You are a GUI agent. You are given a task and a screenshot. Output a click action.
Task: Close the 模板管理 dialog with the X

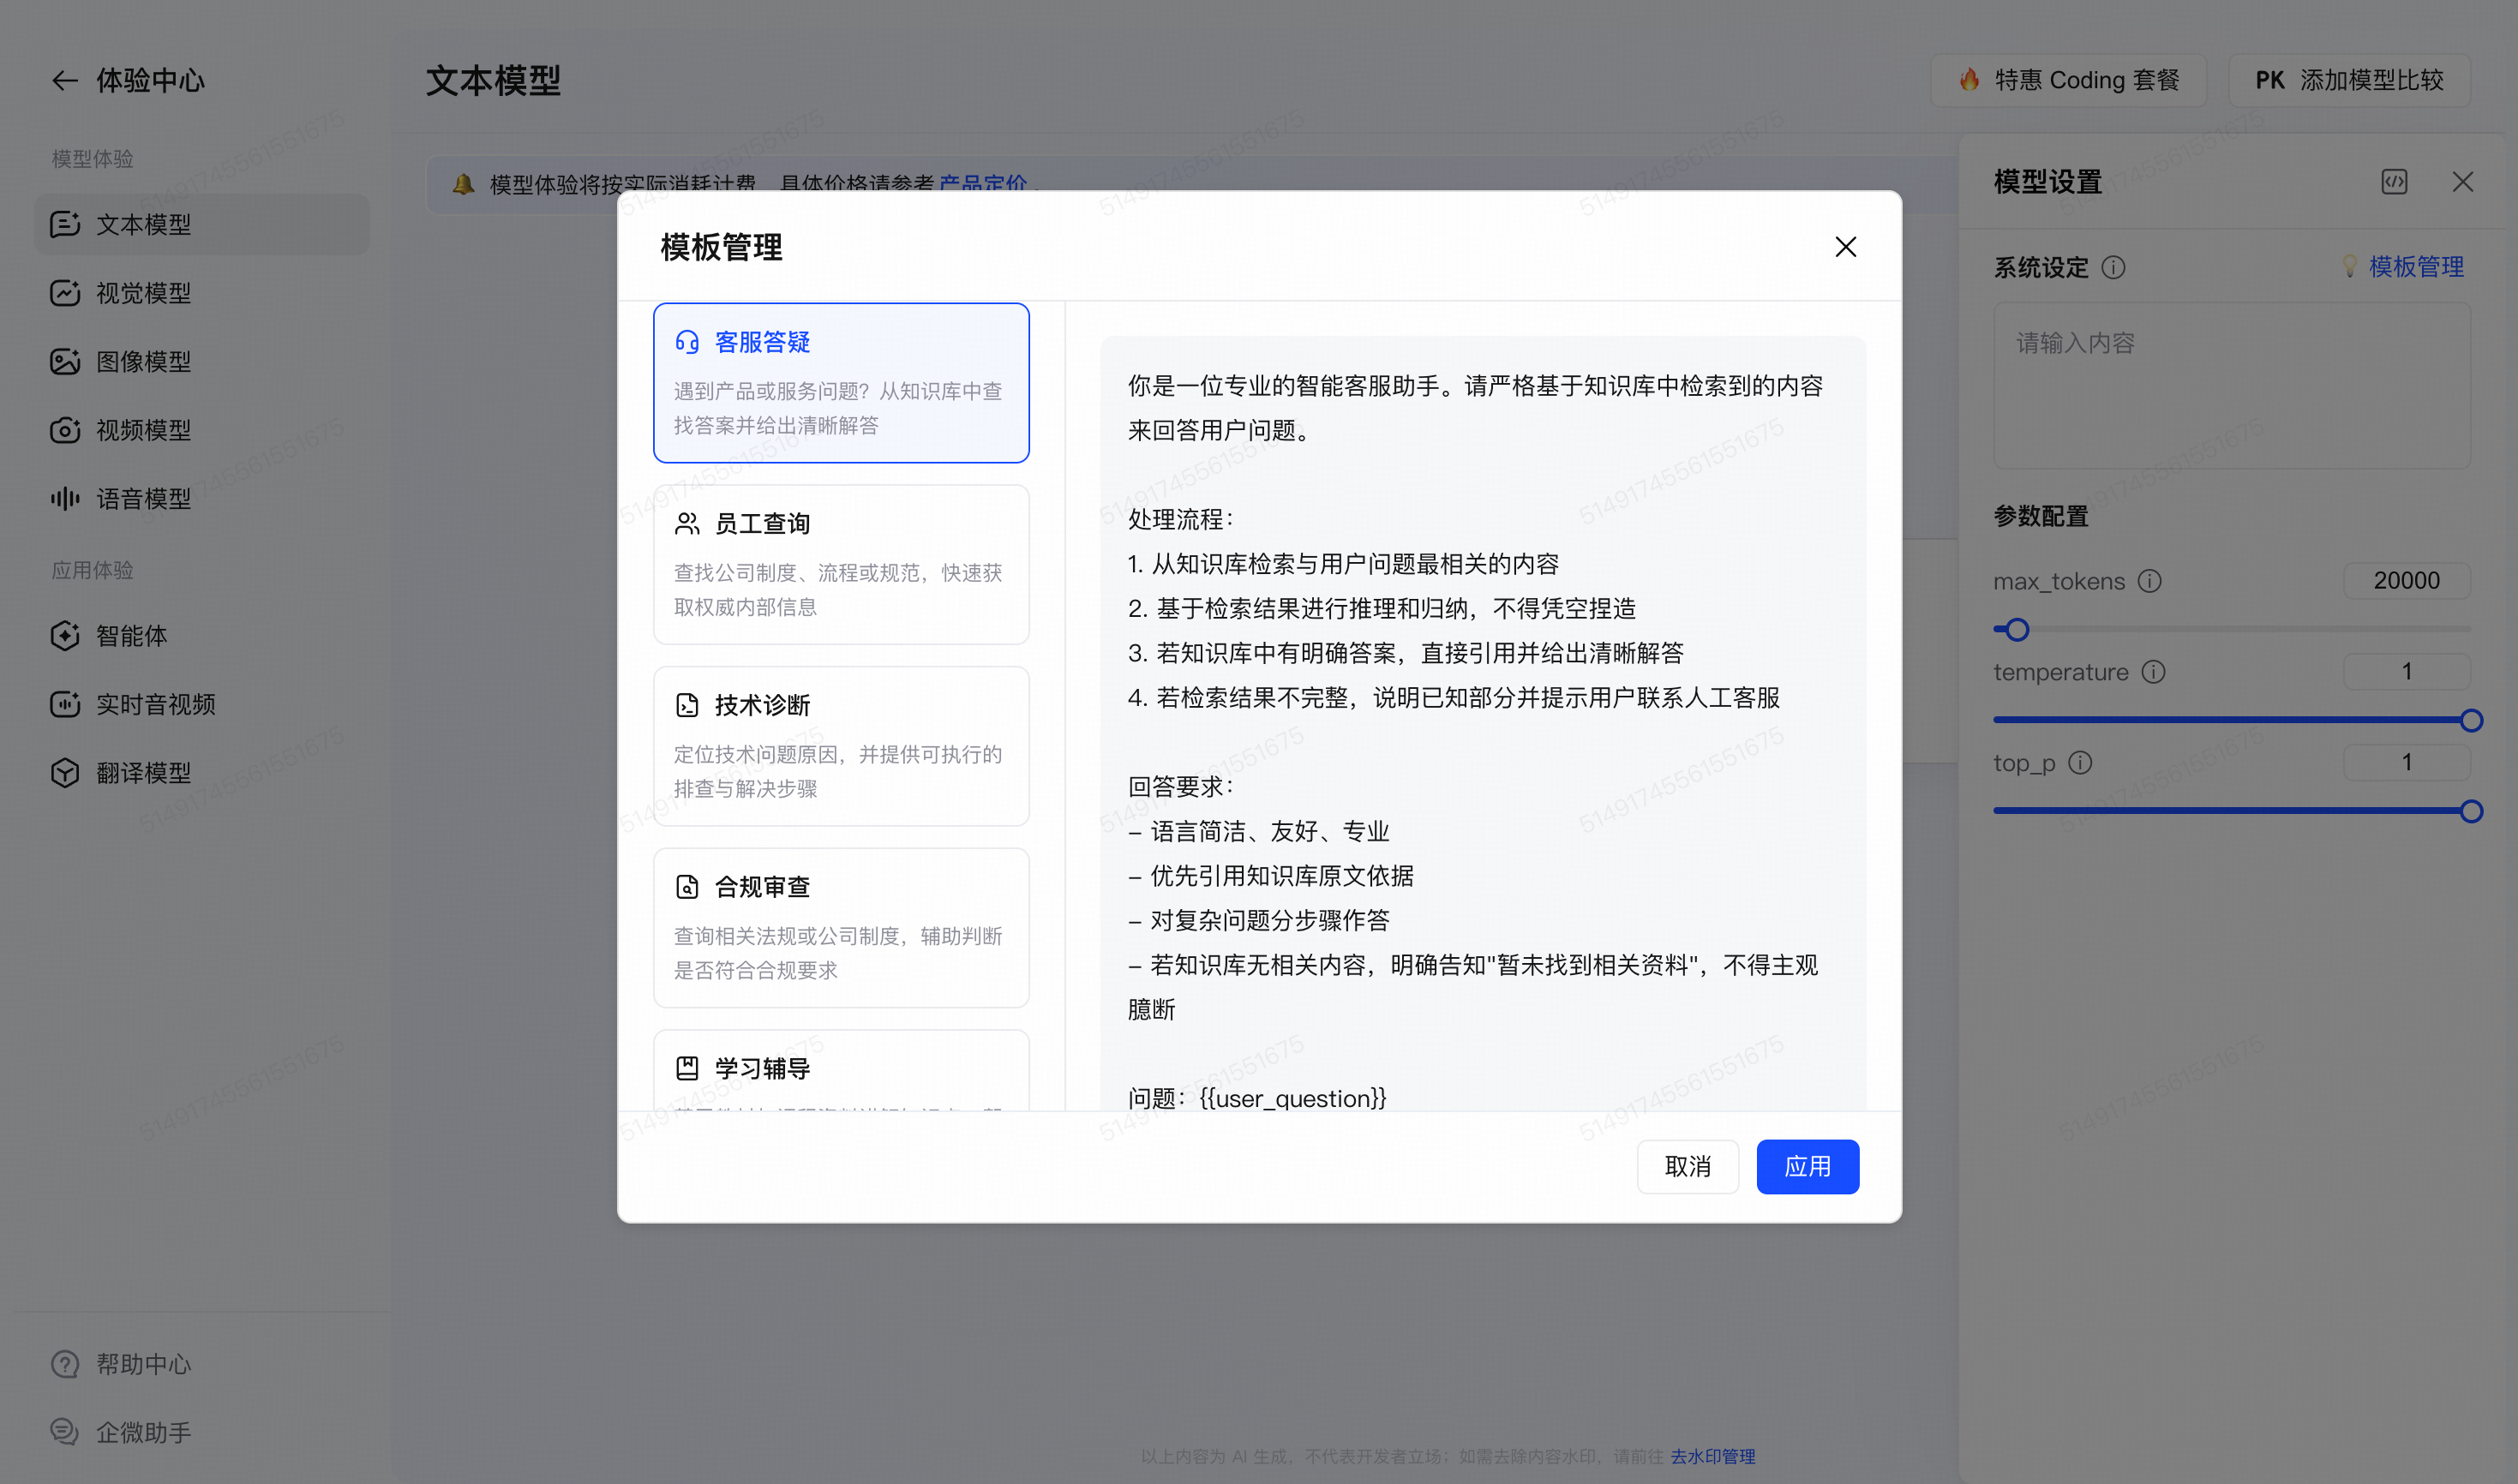tap(1845, 247)
